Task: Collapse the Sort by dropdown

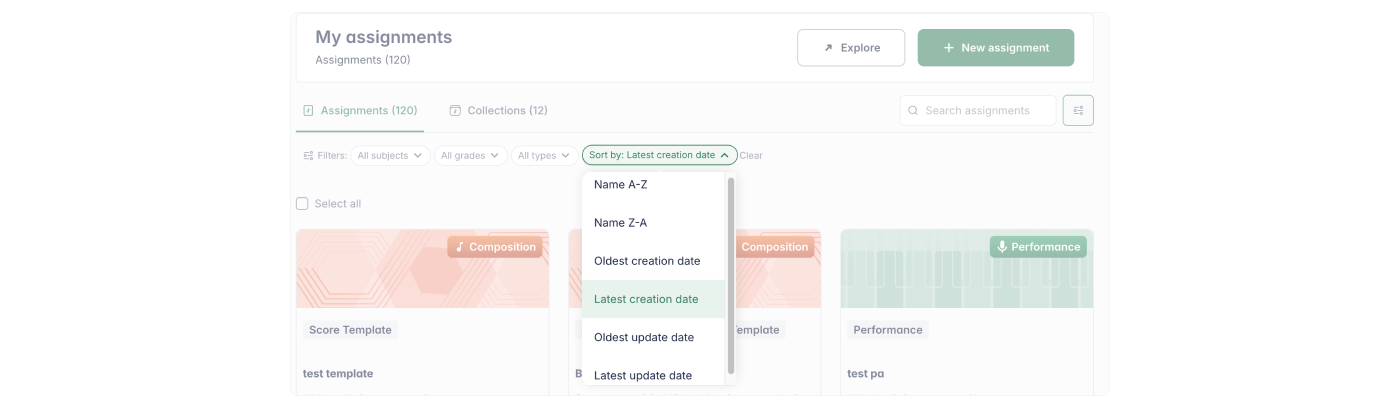Action: click(660, 155)
